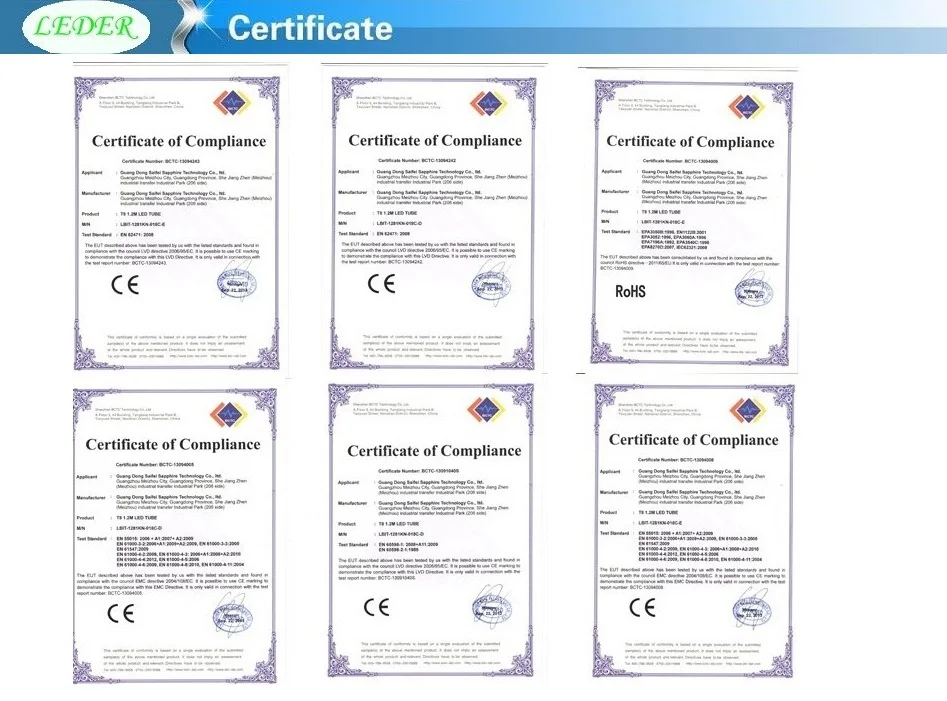Click the BCTC logo on certificate BCTC-13094242
Viewport: 947px width, 701px height.
click(x=489, y=104)
